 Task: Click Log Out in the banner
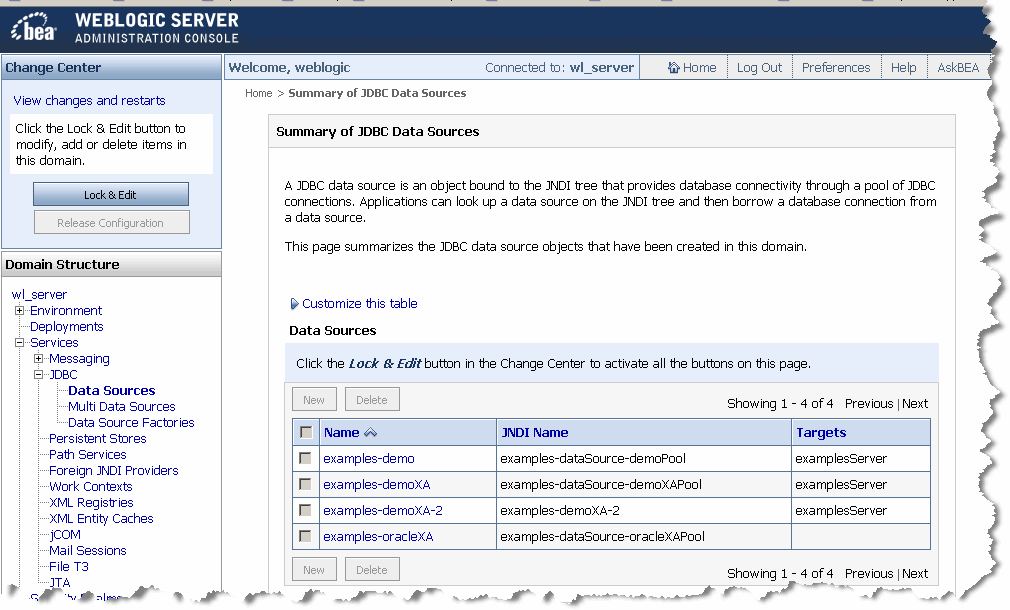pos(759,67)
